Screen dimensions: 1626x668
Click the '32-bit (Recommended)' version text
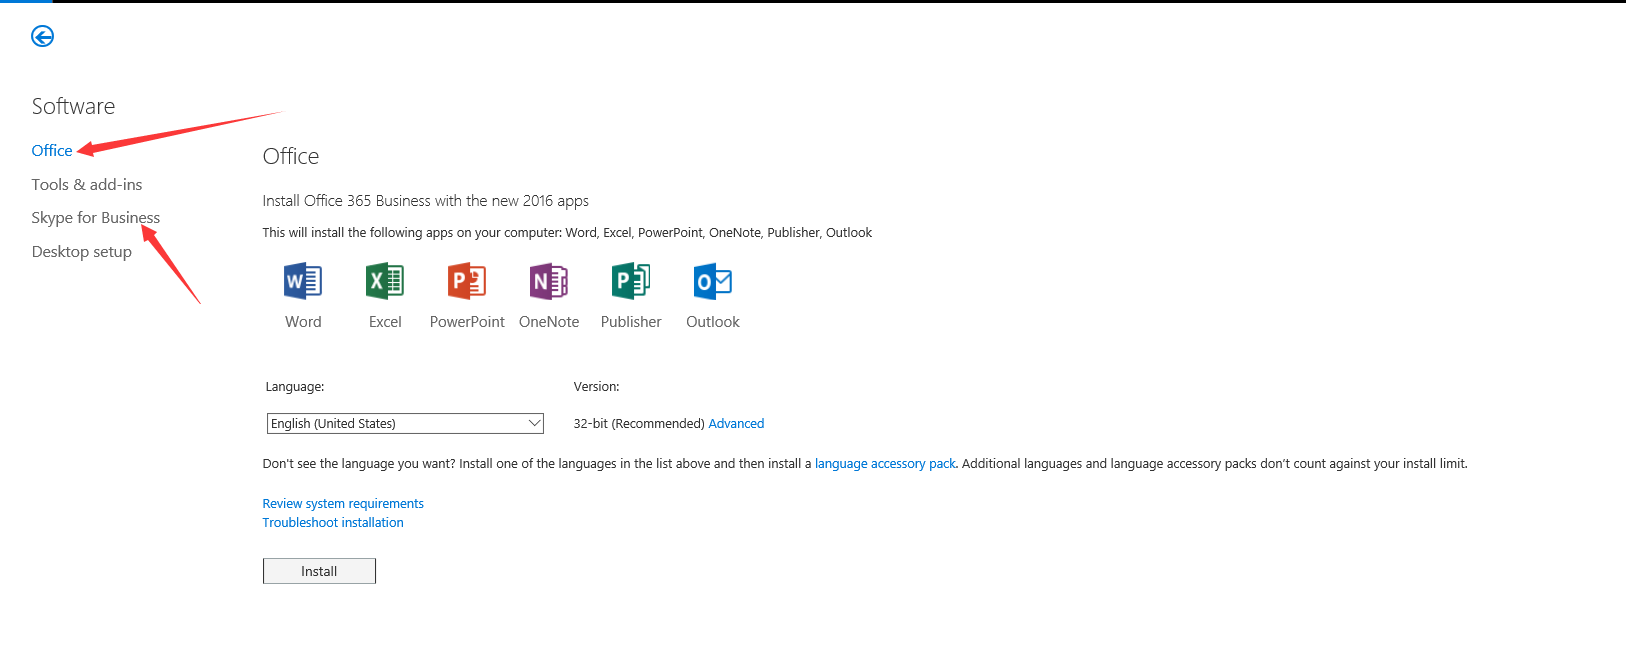click(x=639, y=424)
